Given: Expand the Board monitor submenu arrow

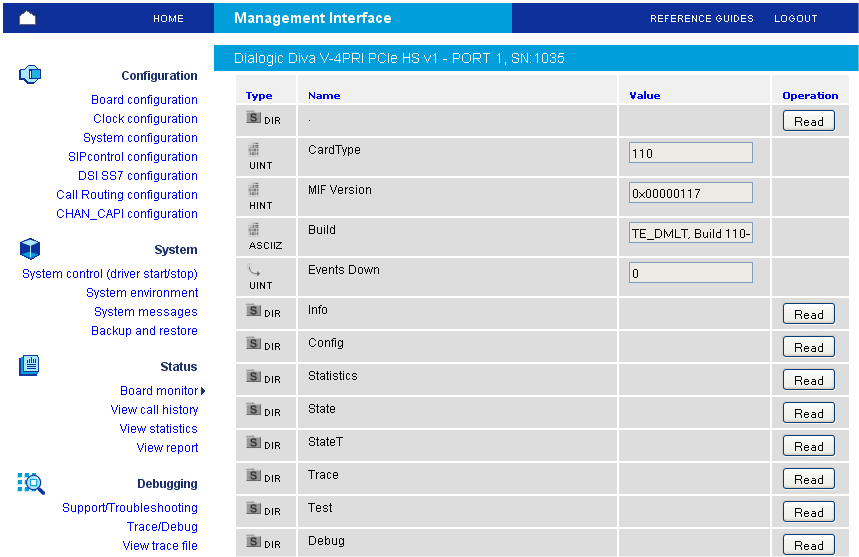Looking at the screenshot, I should point(203,391).
